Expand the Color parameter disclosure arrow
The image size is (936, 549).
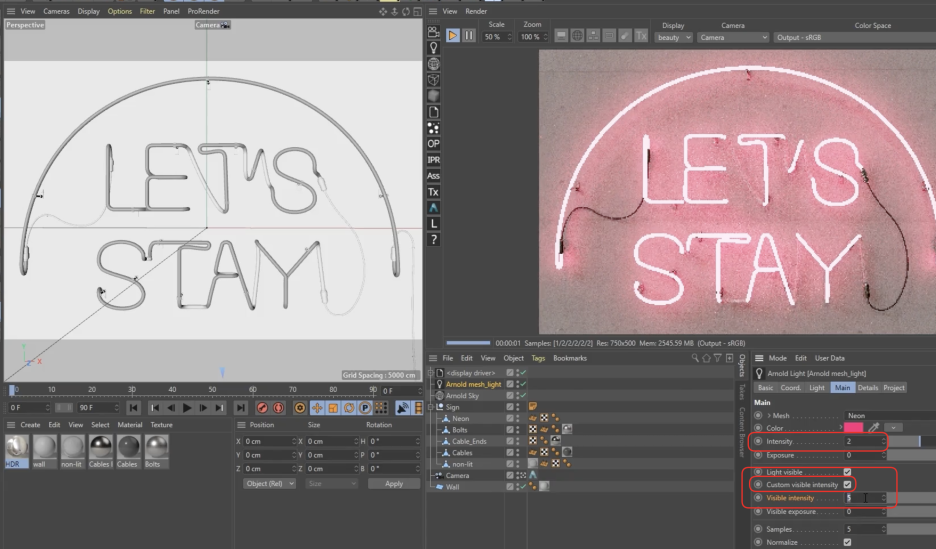pyautogui.click(x=840, y=428)
